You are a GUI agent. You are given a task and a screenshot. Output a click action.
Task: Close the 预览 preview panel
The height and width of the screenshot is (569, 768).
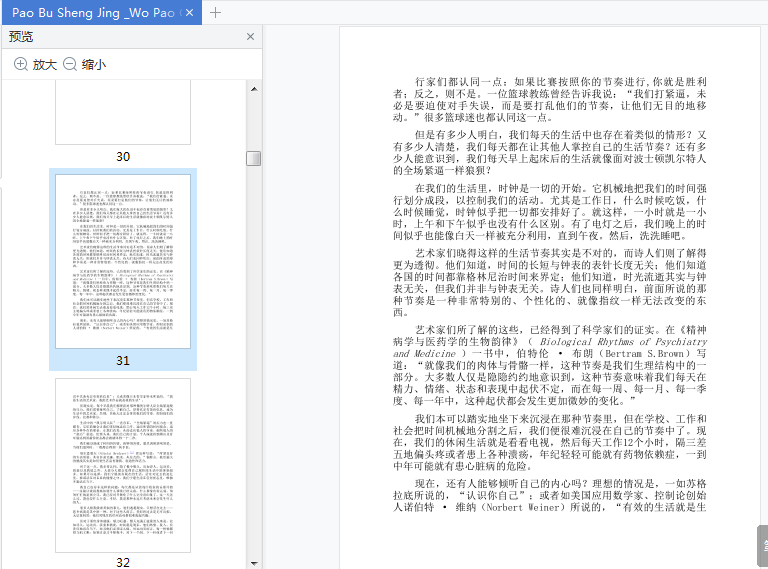250,37
